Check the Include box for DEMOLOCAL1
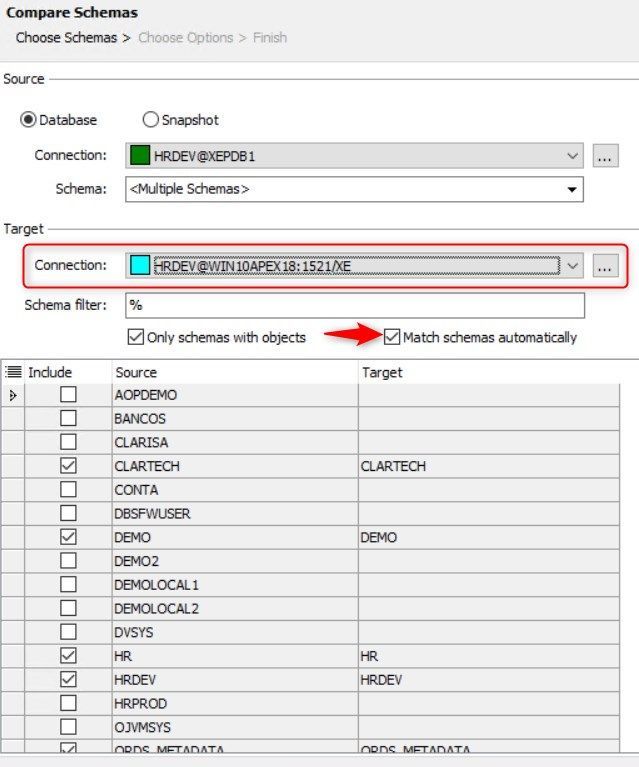 tap(68, 584)
